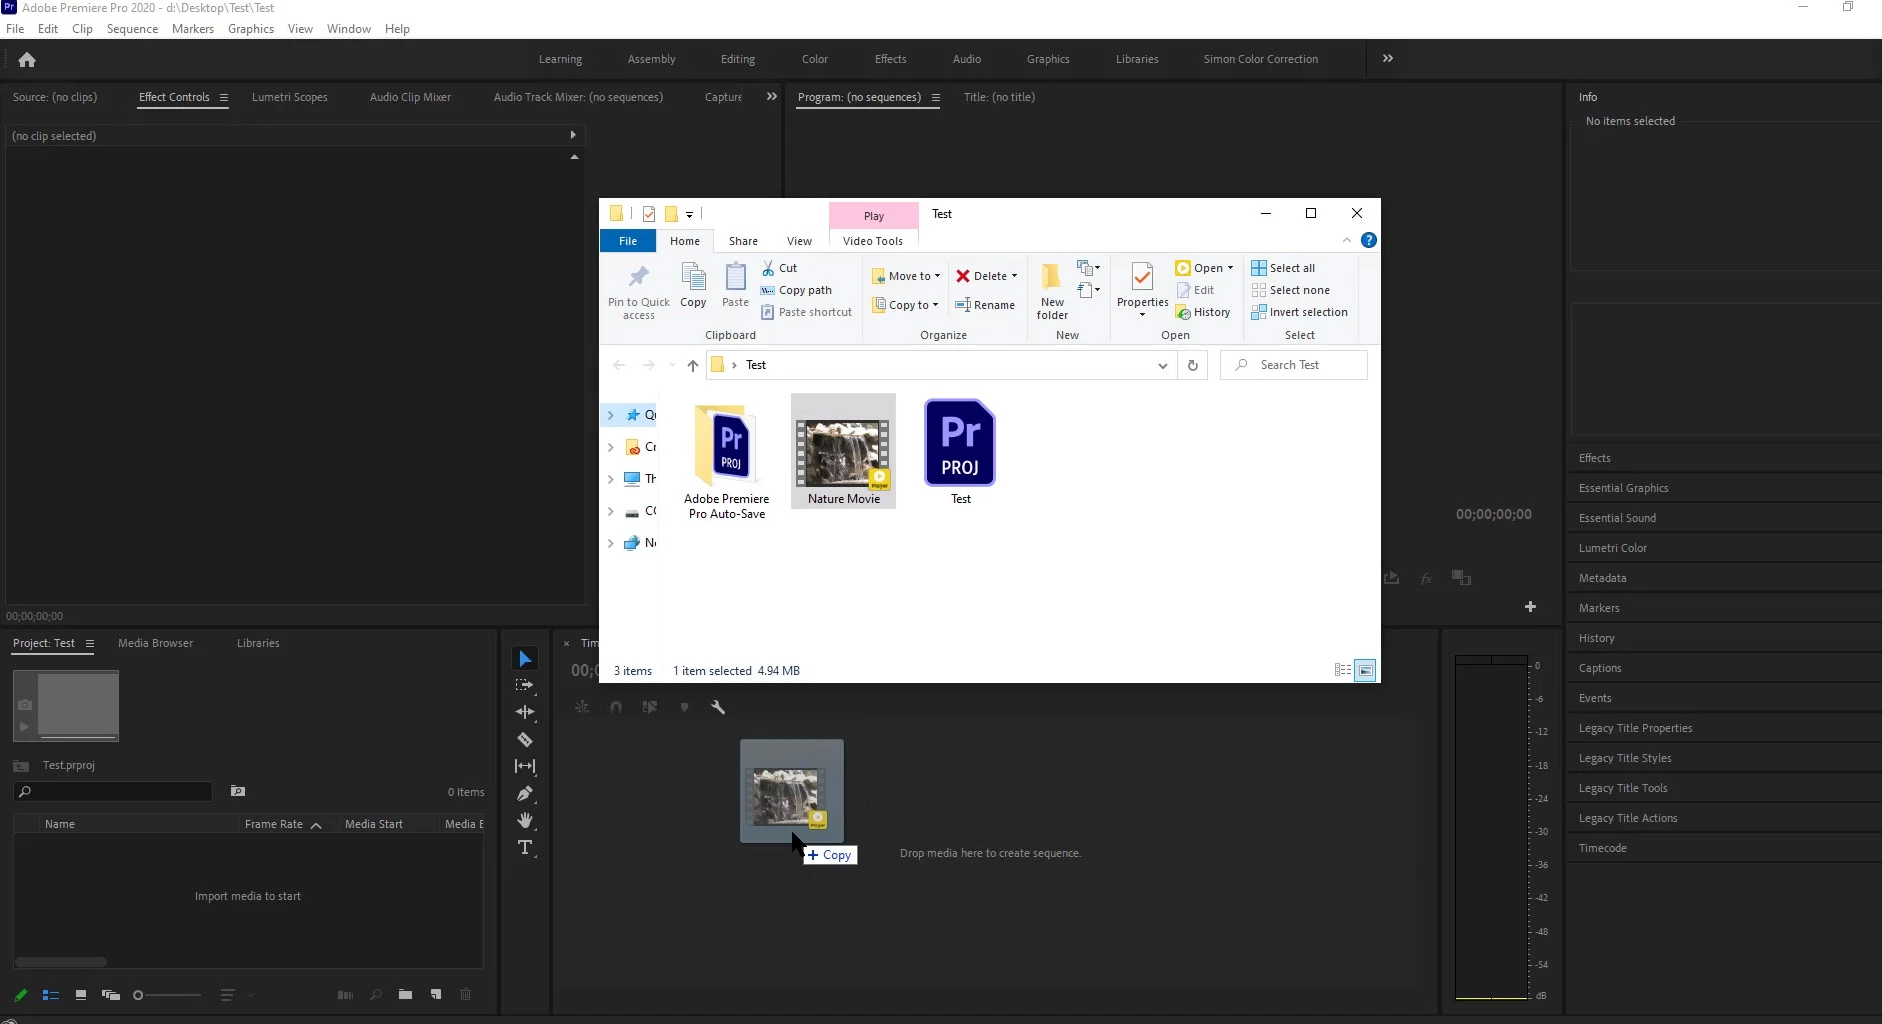Click Invert selection in Explorer ribbon
The height and width of the screenshot is (1024, 1882).
[1299, 312]
